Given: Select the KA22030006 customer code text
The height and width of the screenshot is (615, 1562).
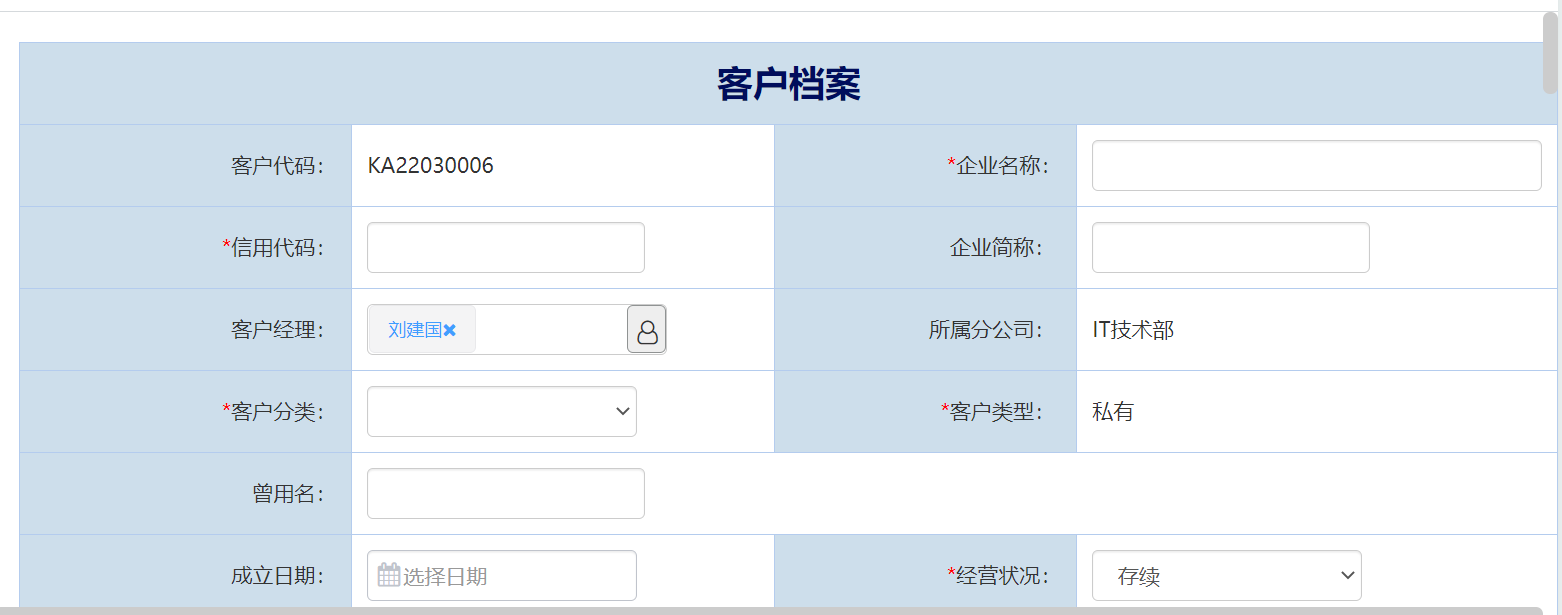Looking at the screenshot, I should point(431,165).
